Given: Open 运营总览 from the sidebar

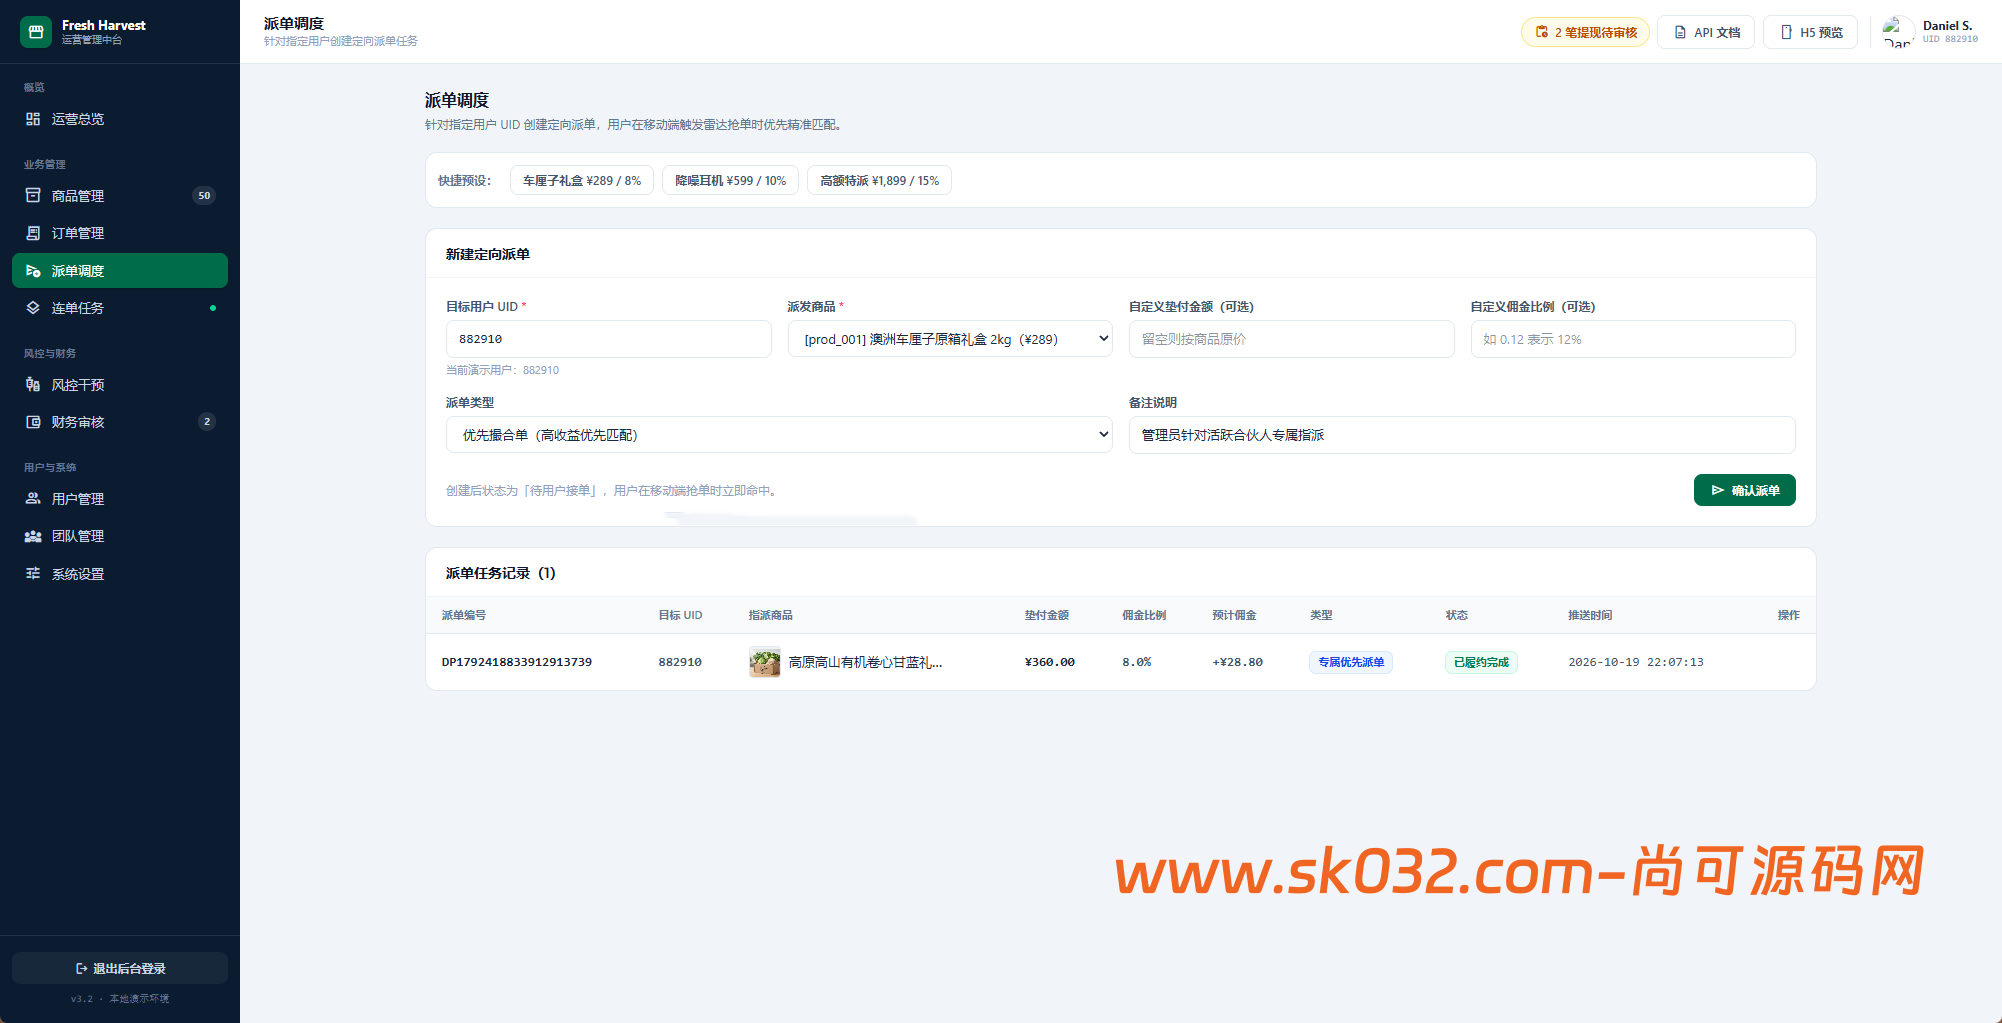Looking at the screenshot, I should tap(120, 119).
